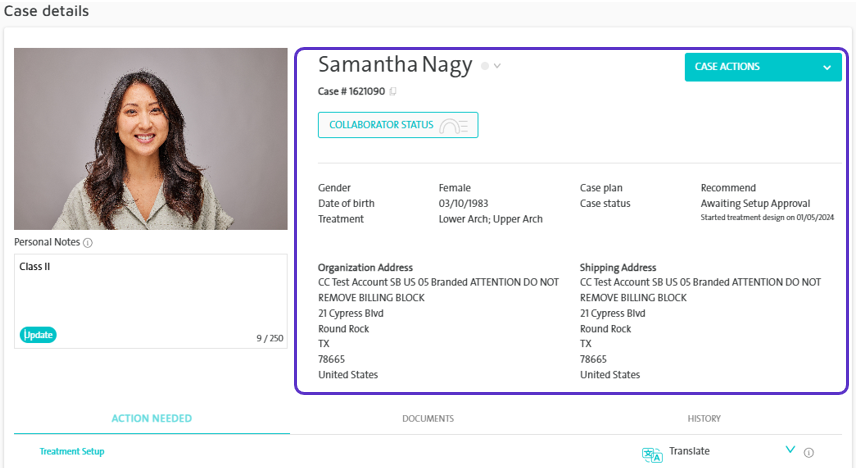The image size is (856, 468).
Task: Click the Translate label
Action: pos(689,451)
